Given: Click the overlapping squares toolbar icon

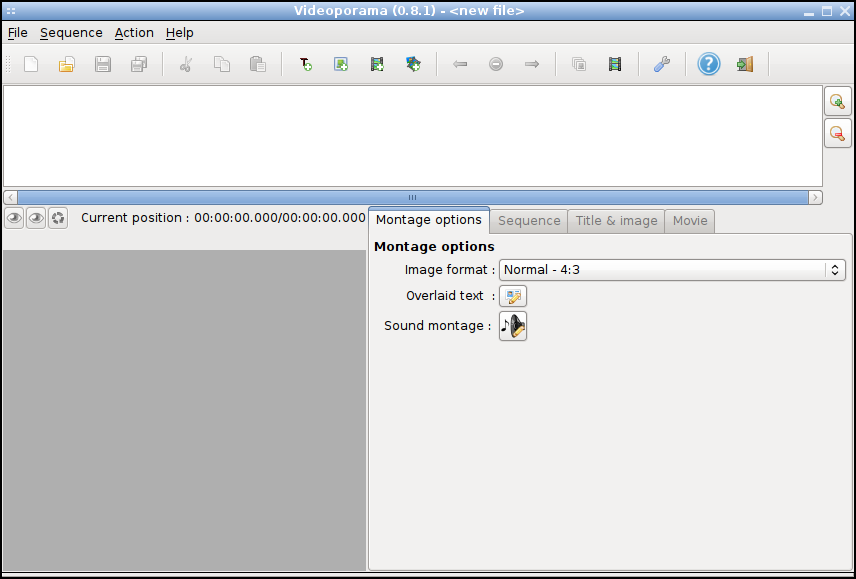Looking at the screenshot, I should [x=579, y=64].
